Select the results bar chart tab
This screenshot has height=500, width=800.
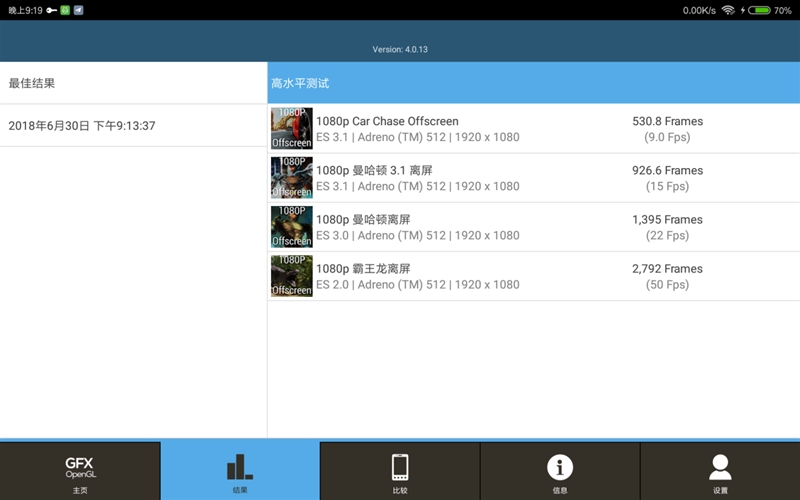coord(240,471)
